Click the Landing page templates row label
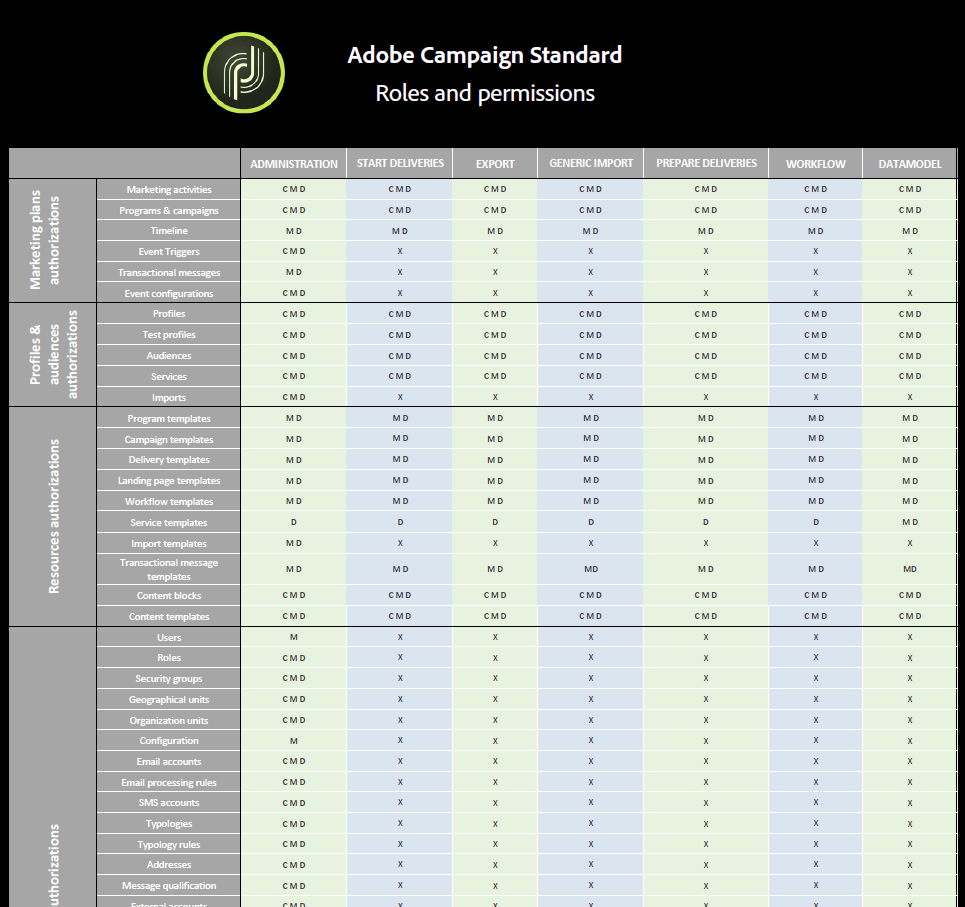 click(169, 481)
